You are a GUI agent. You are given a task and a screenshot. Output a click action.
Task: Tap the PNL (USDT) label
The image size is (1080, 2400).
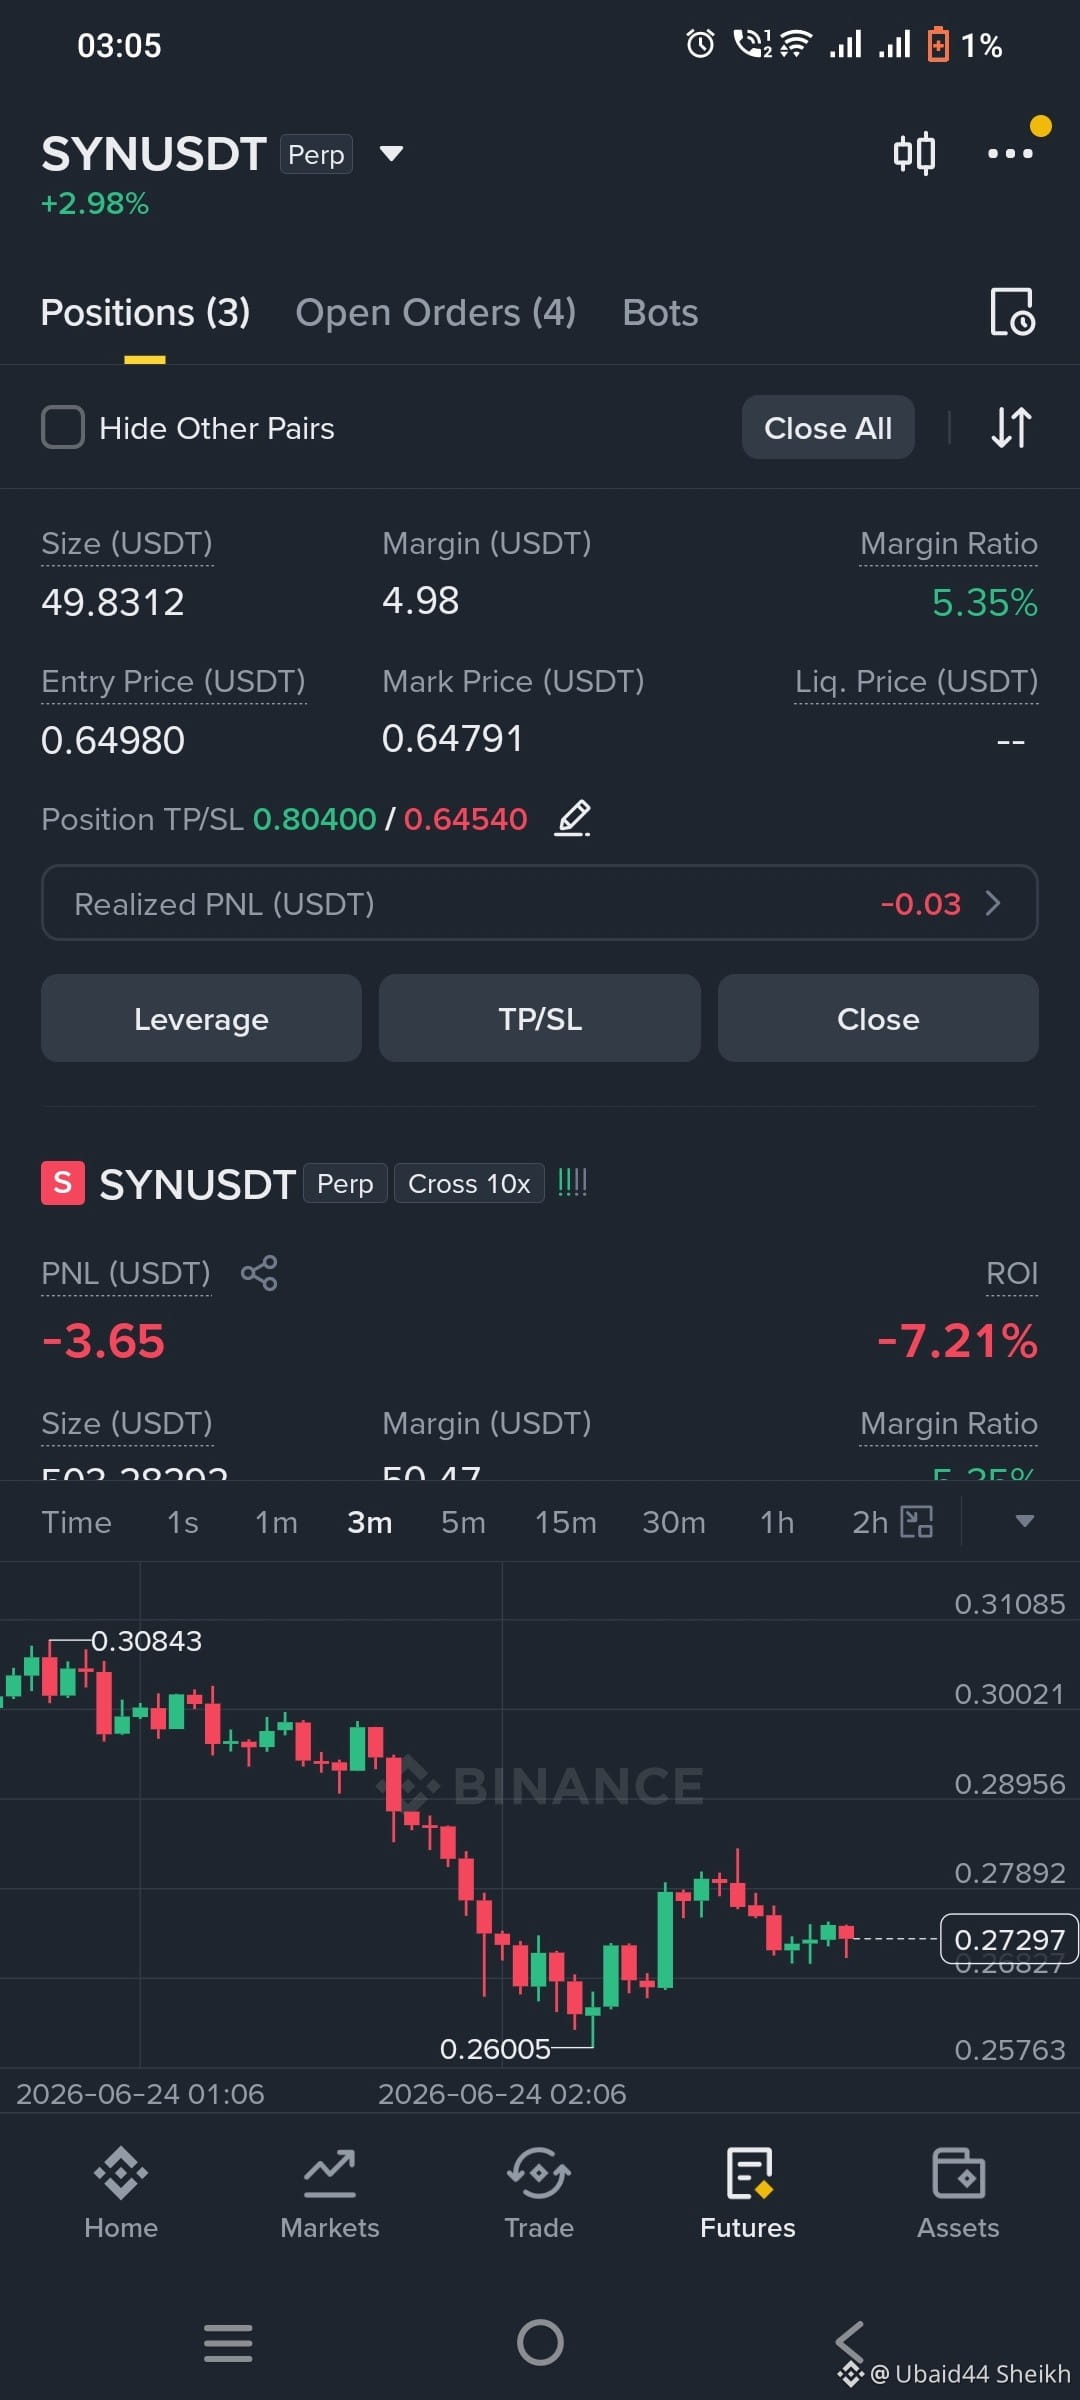pyautogui.click(x=126, y=1274)
